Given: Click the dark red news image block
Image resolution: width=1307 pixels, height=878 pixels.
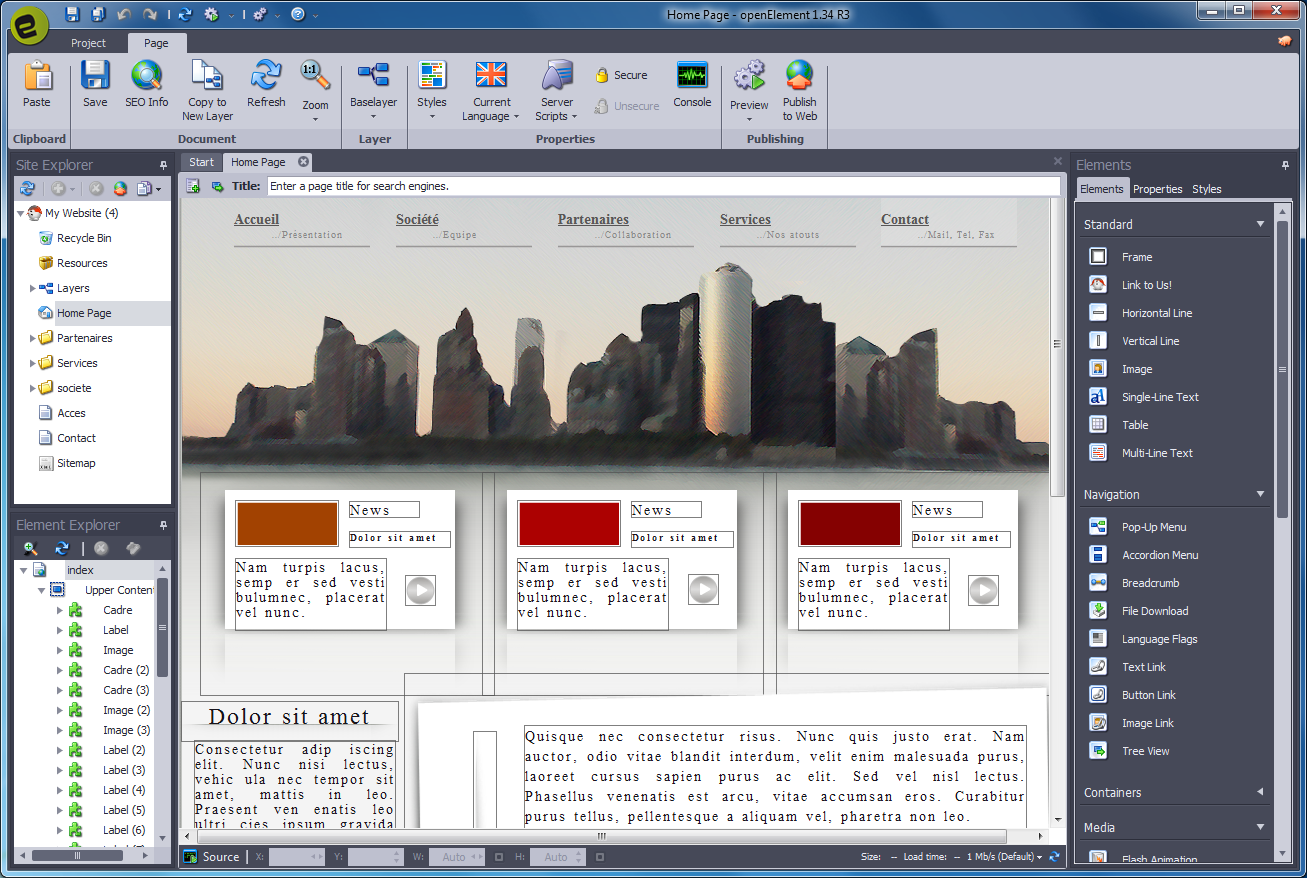Looking at the screenshot, I should point(851,524).
